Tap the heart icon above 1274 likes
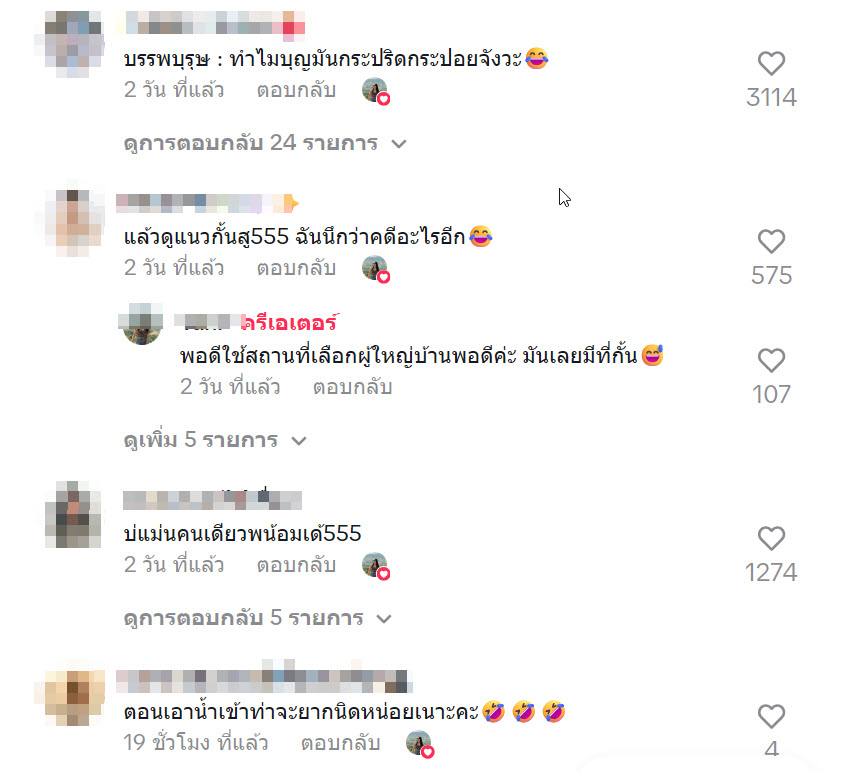The height and width of the screenshot is (771, 841). pyautogui.click(x=771, y=538)
